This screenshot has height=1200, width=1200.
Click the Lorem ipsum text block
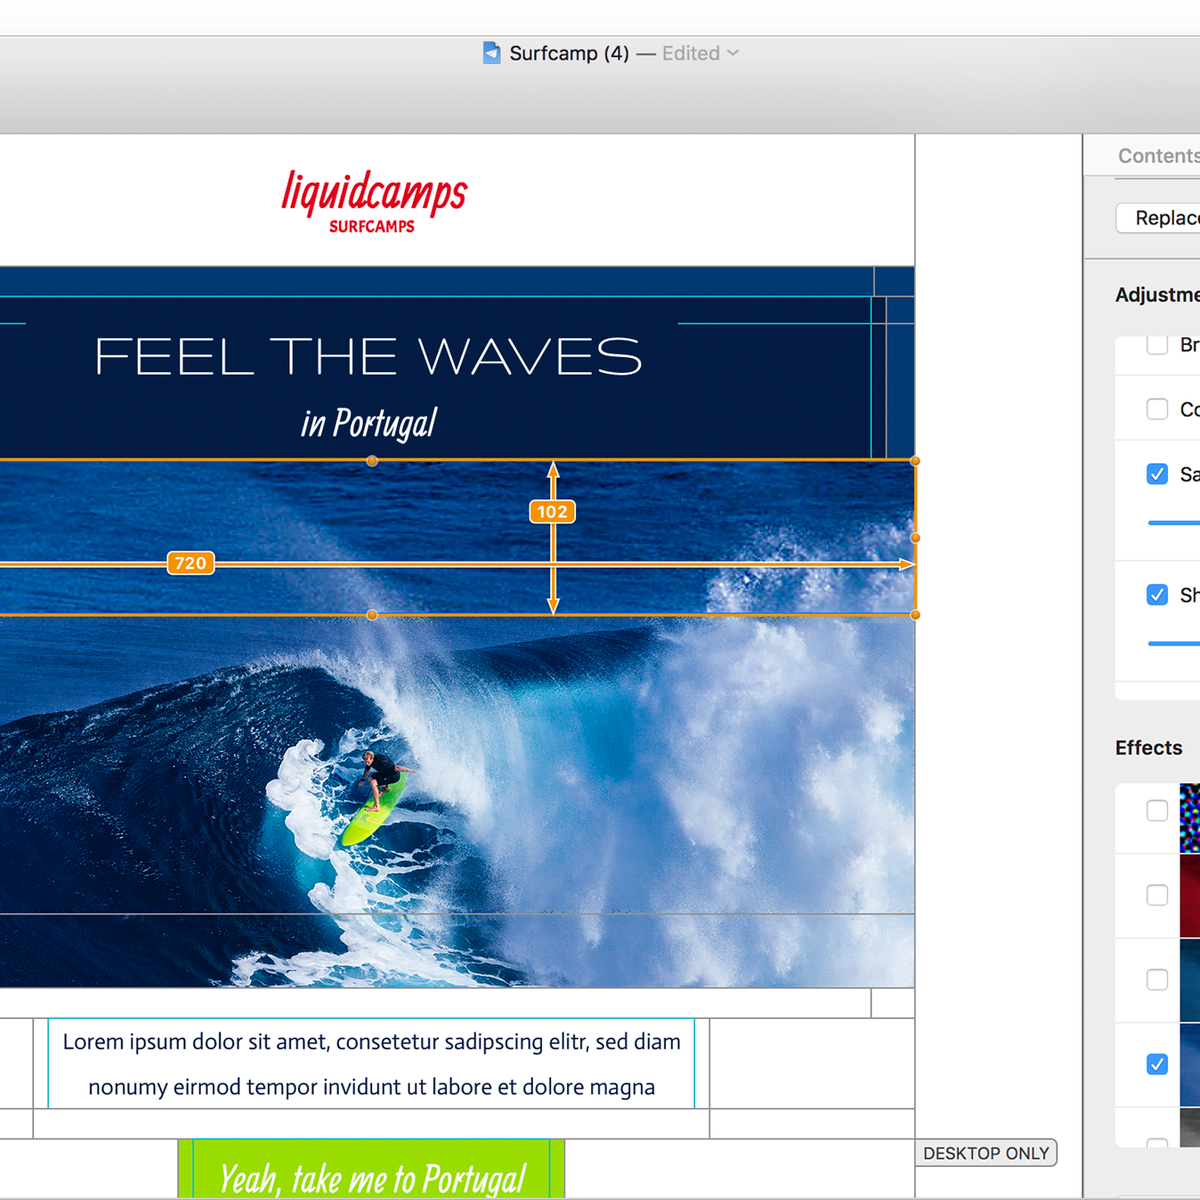(x=371, y=1063)
